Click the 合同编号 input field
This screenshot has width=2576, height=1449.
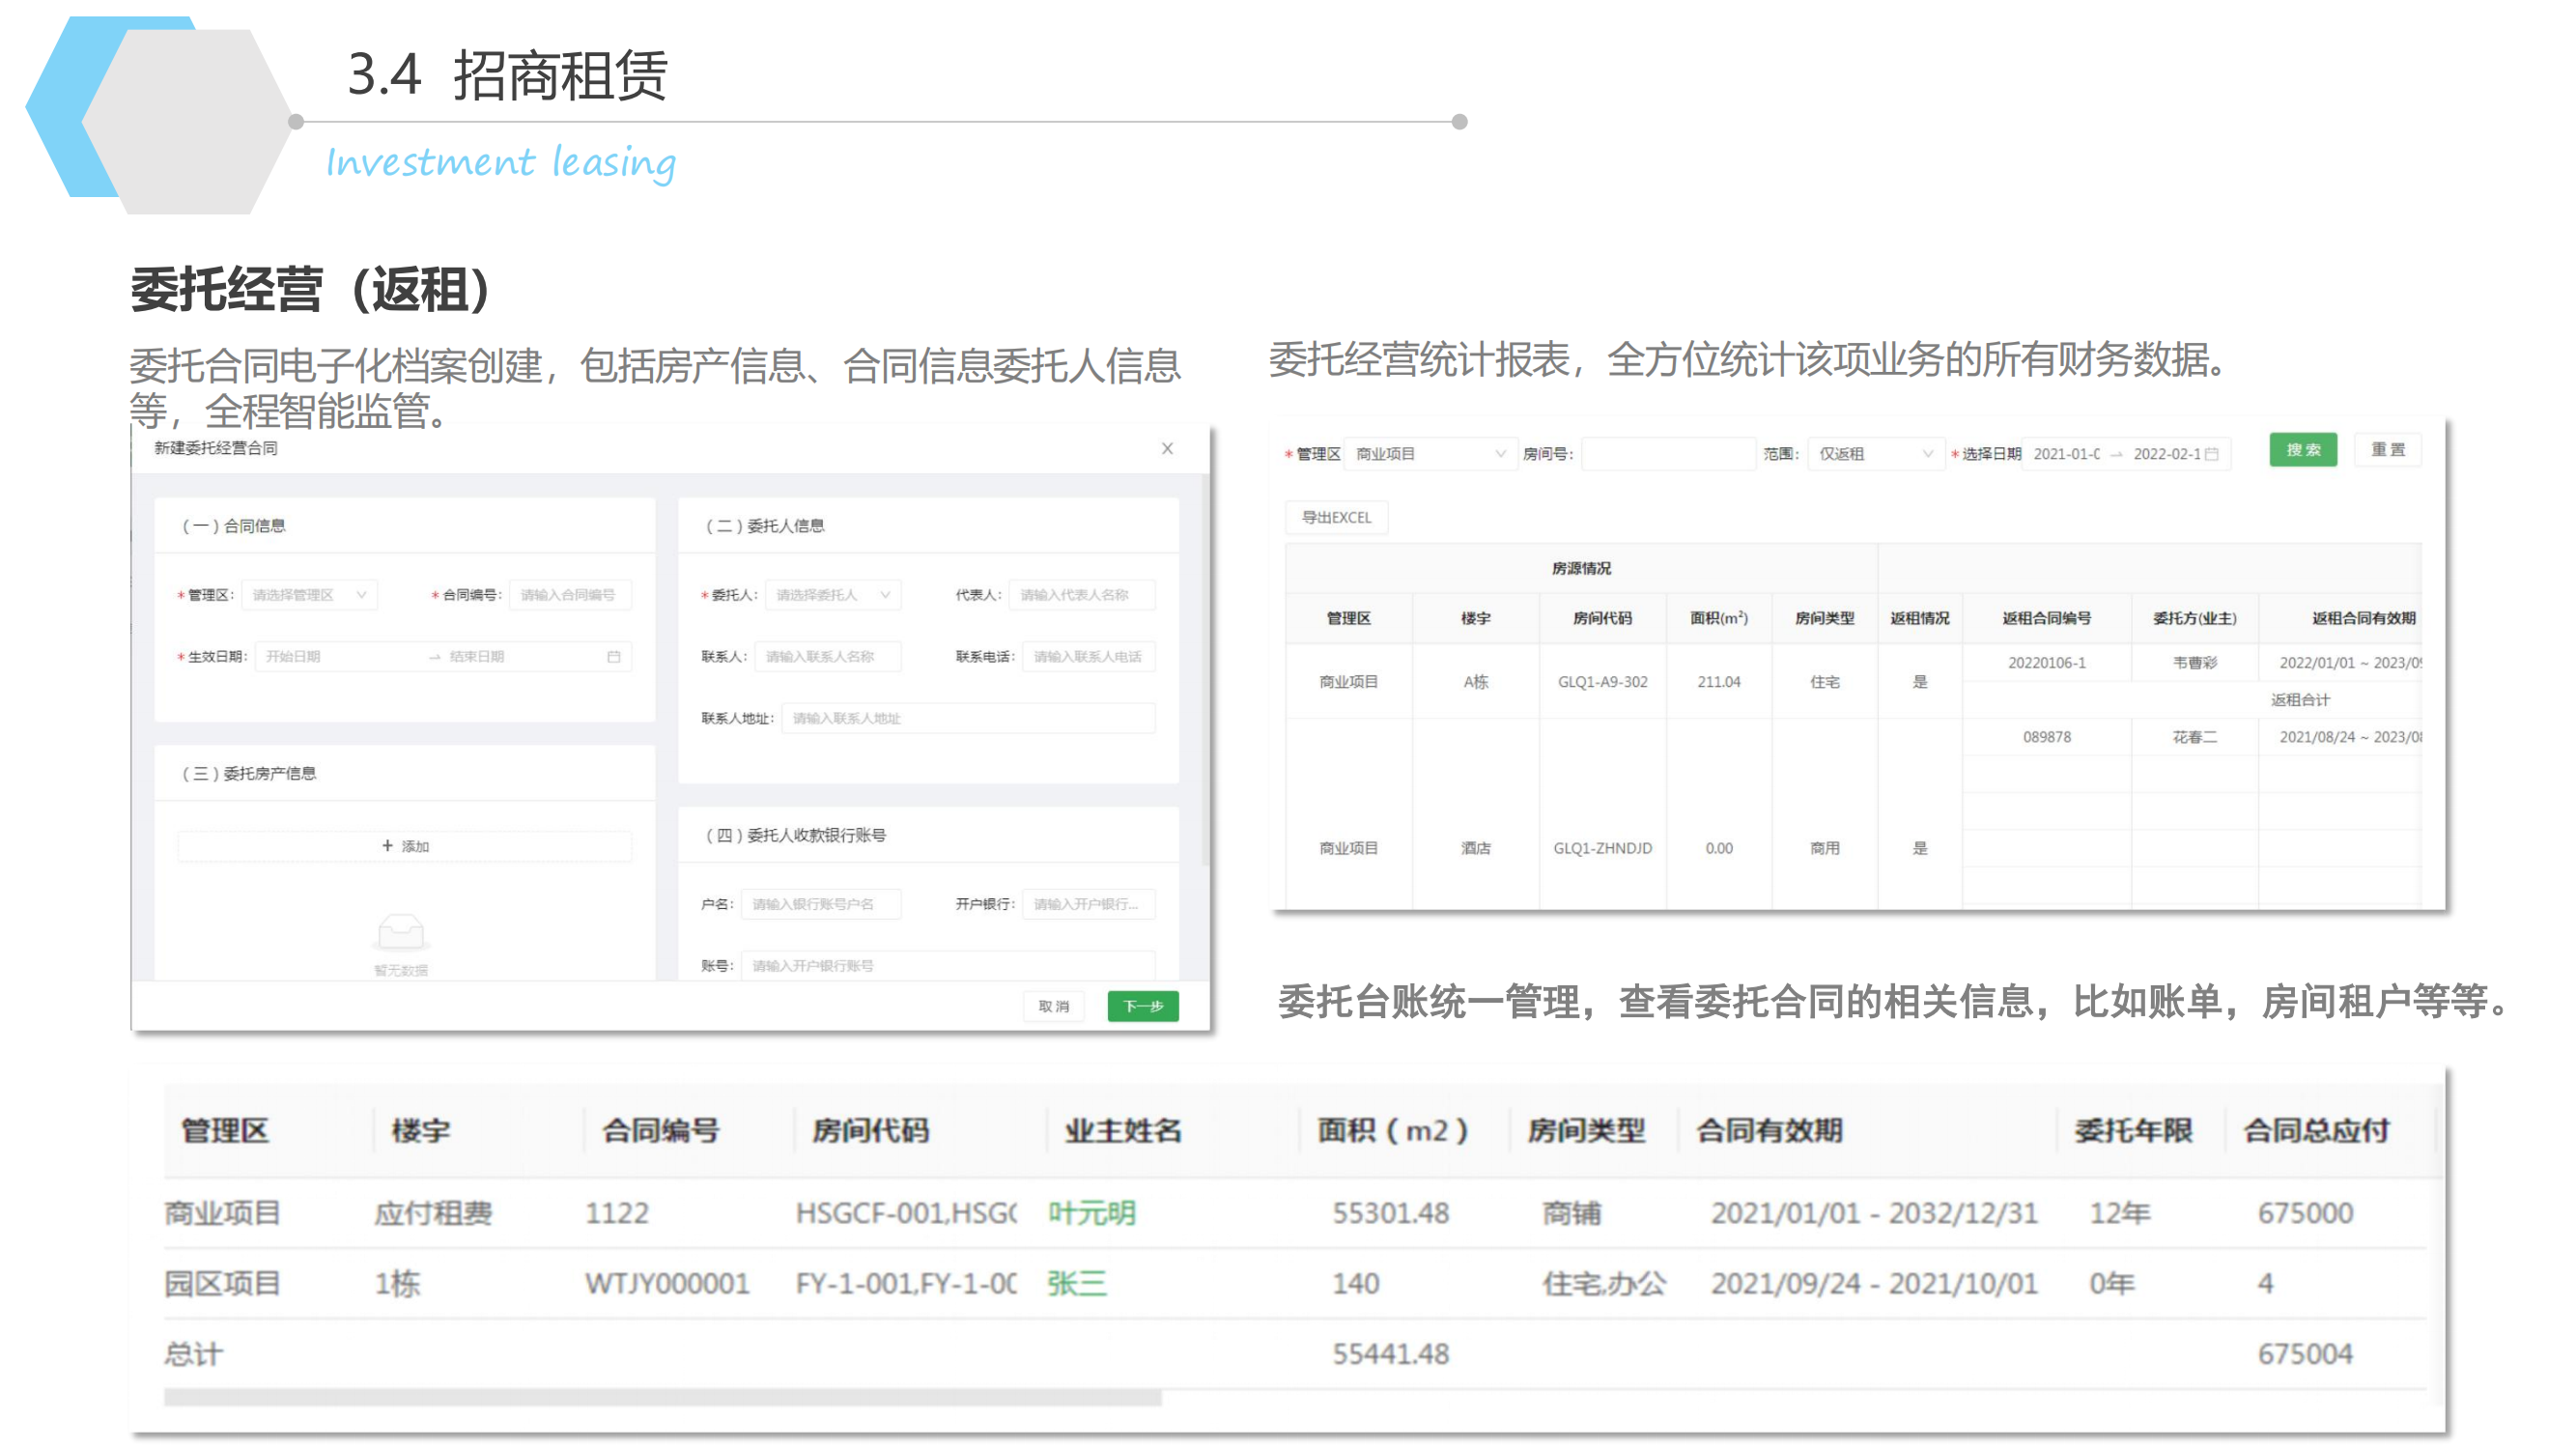571,595
